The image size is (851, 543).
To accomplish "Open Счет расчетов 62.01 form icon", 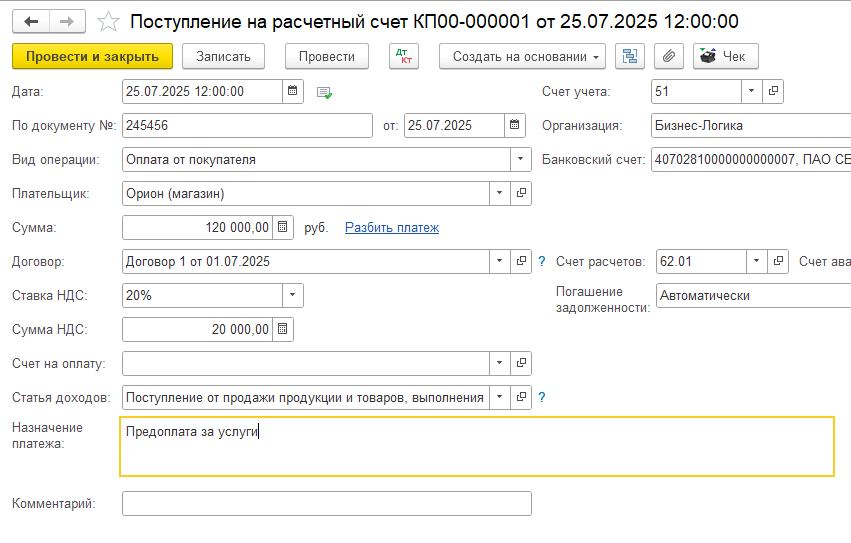I will coord(778,262).
